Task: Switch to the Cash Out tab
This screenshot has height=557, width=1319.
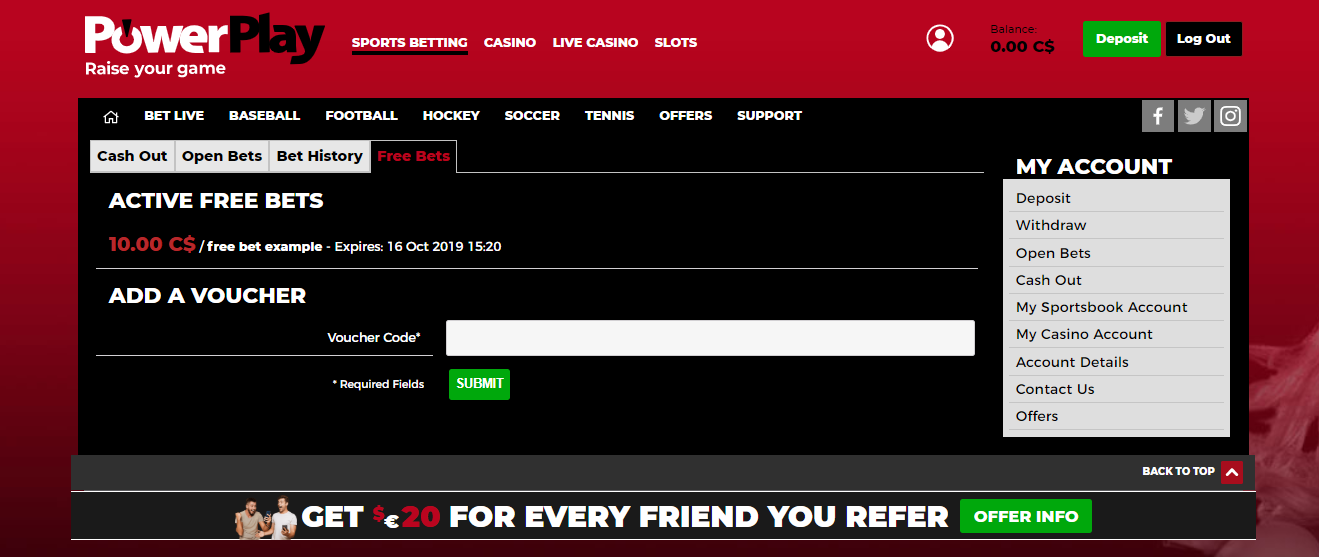Action: point(132,156)
